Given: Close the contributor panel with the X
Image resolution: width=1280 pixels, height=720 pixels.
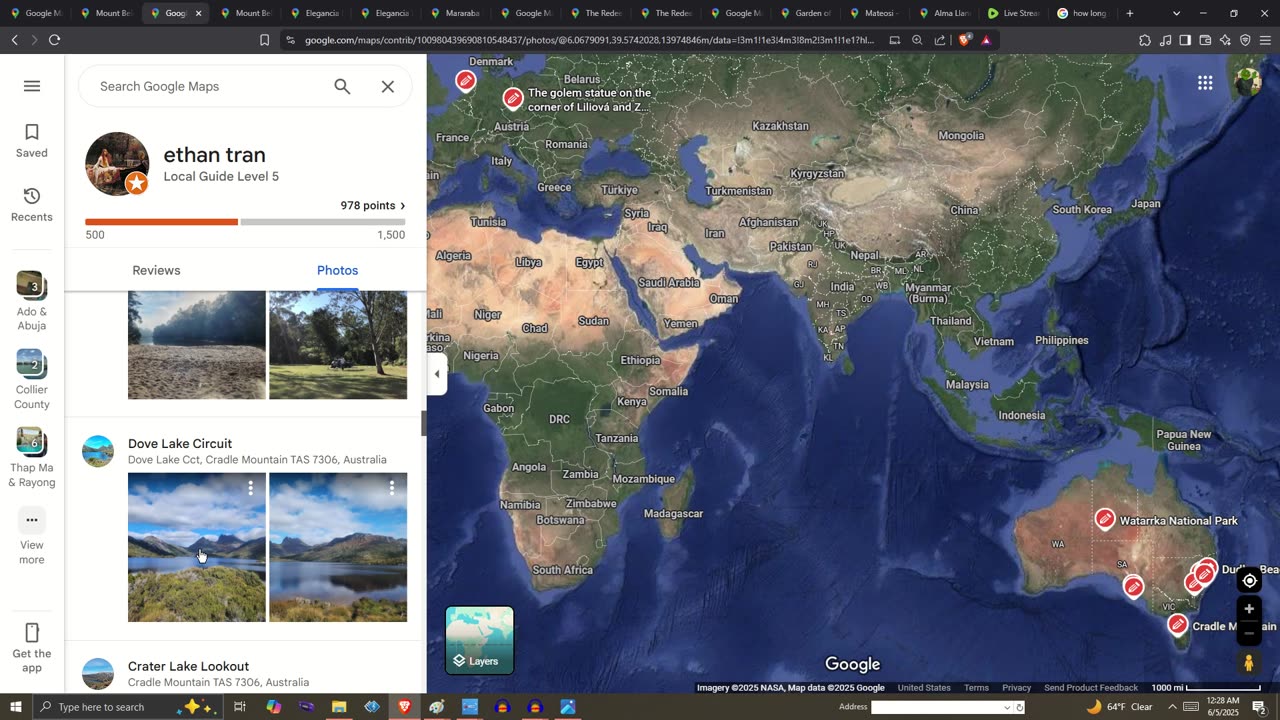Looking at the screenshot, I should coord(388,87).
